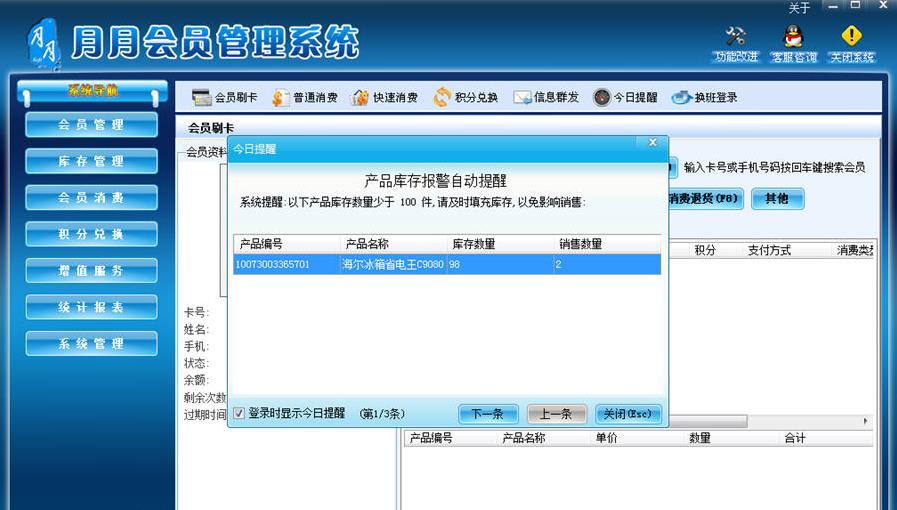
Task: Open 积分兑换 in the top toolbar
Action: (x=465, y=98)
